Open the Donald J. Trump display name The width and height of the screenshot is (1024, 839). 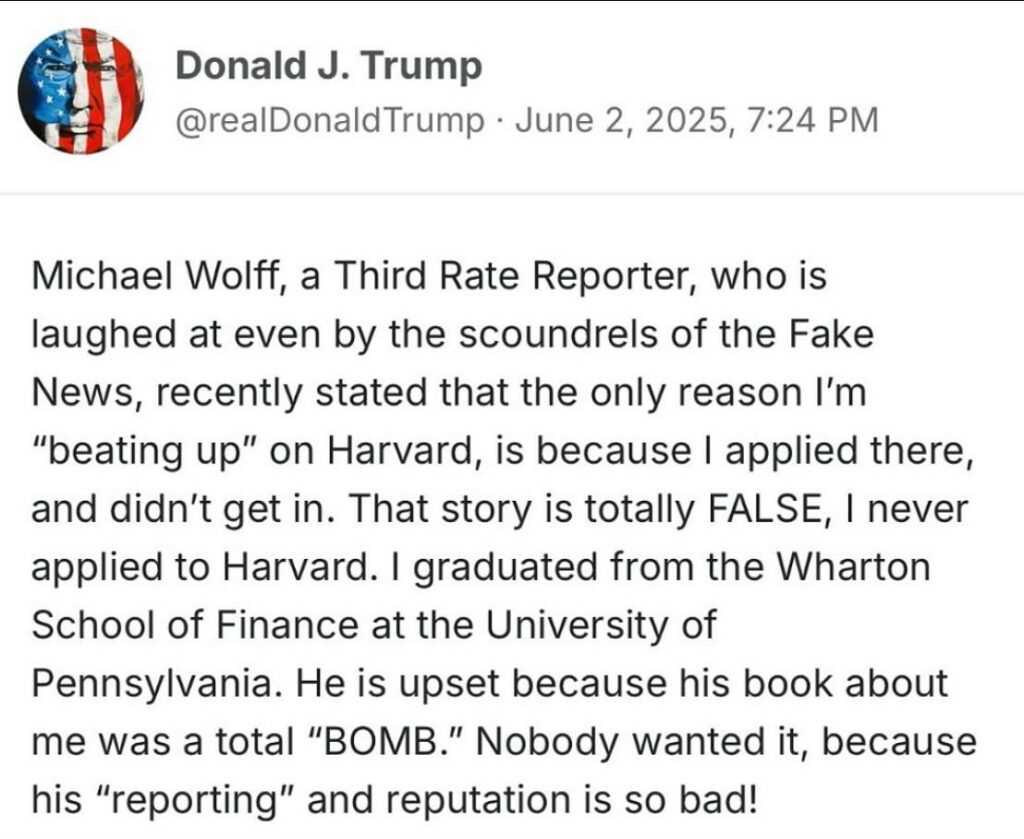coord(329,67)
